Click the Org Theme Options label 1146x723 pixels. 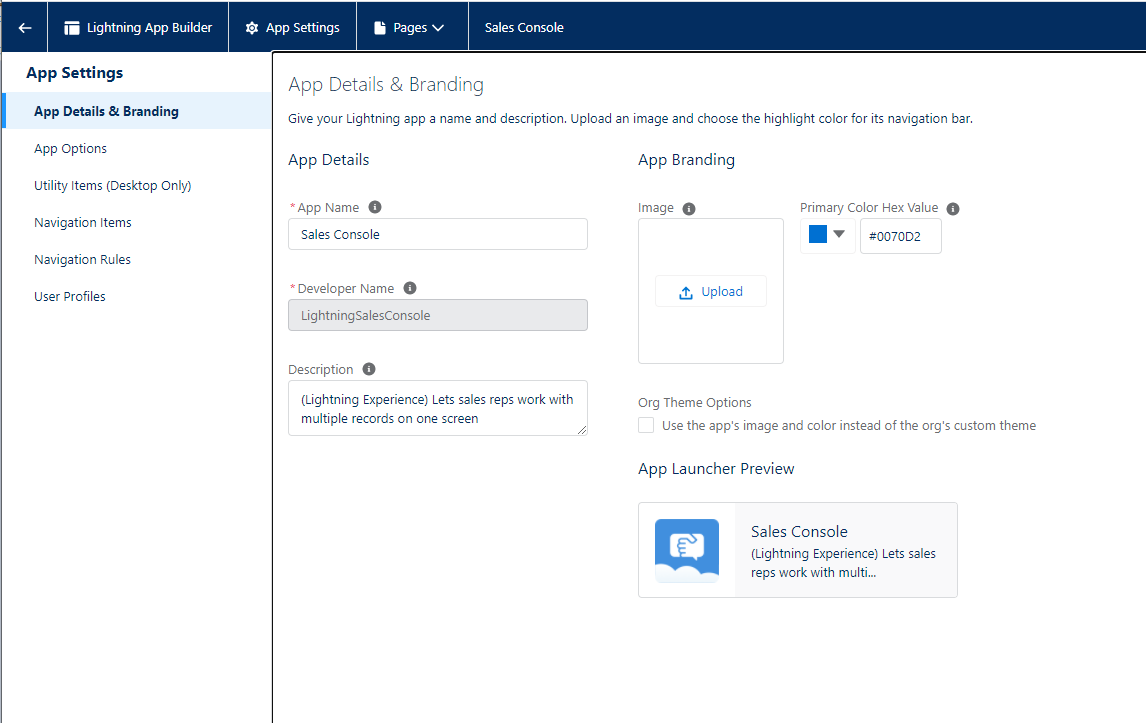(694, 403)
